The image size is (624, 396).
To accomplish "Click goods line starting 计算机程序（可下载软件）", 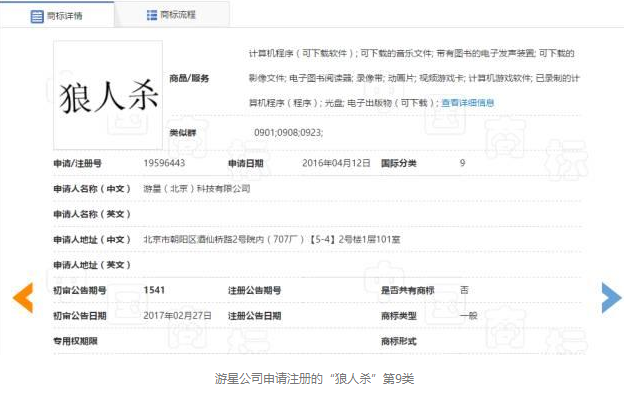I will click(x=411, y=53).
